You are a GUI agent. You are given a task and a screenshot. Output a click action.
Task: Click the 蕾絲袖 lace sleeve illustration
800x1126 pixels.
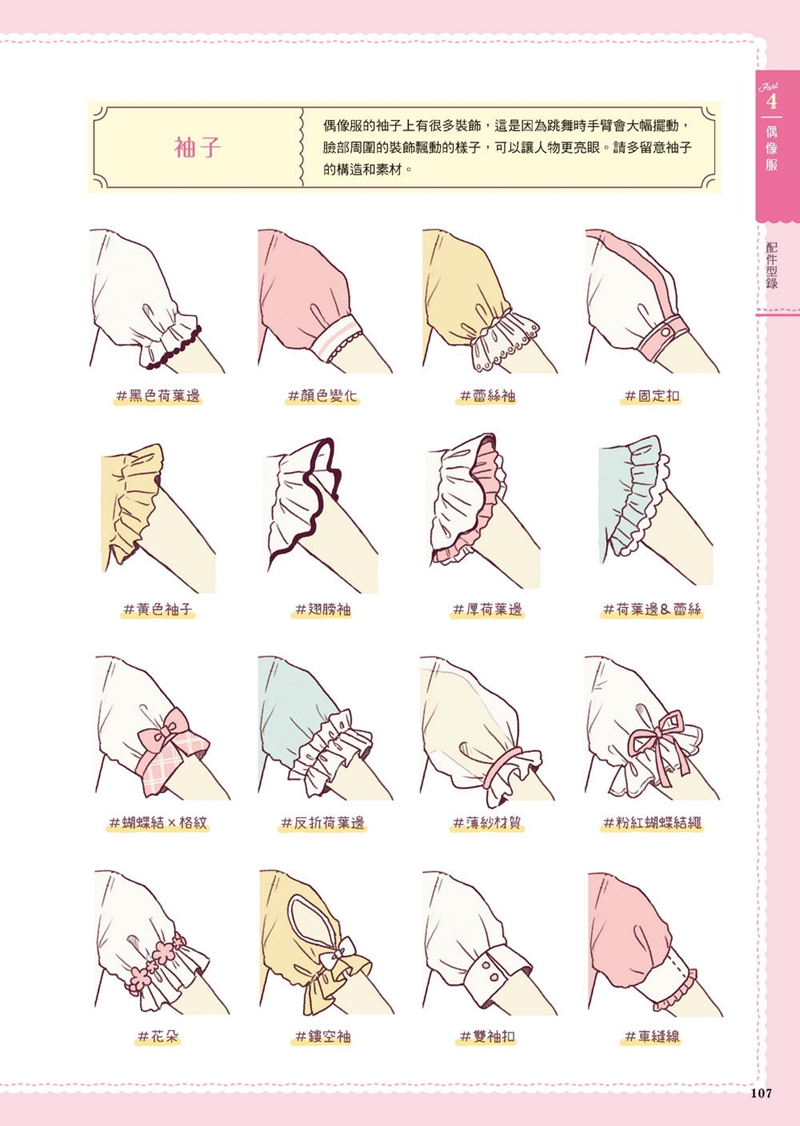(x=490, y=301)
